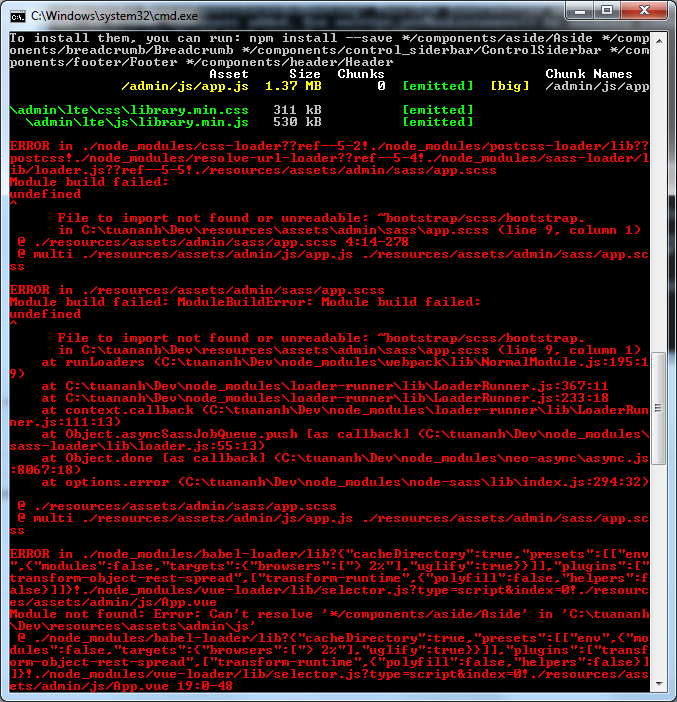This screenshot has height=702, width=677.
Task: Click the yellow [big] flag
Action: tap(510, 86)
